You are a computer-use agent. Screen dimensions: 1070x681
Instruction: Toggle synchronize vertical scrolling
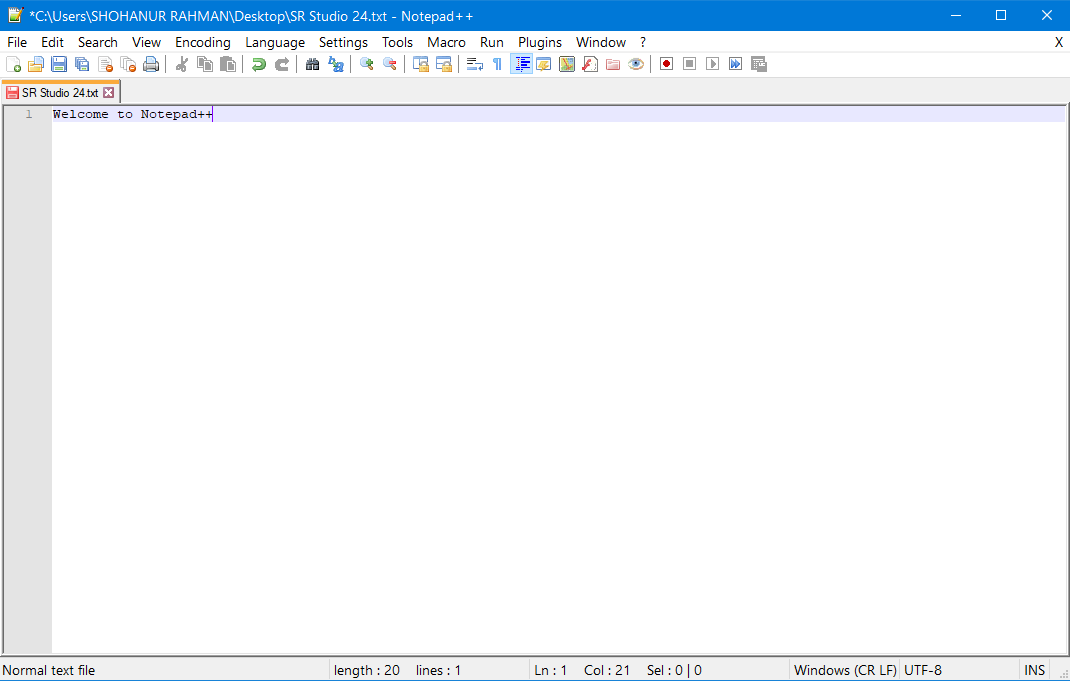coord(420,64)
